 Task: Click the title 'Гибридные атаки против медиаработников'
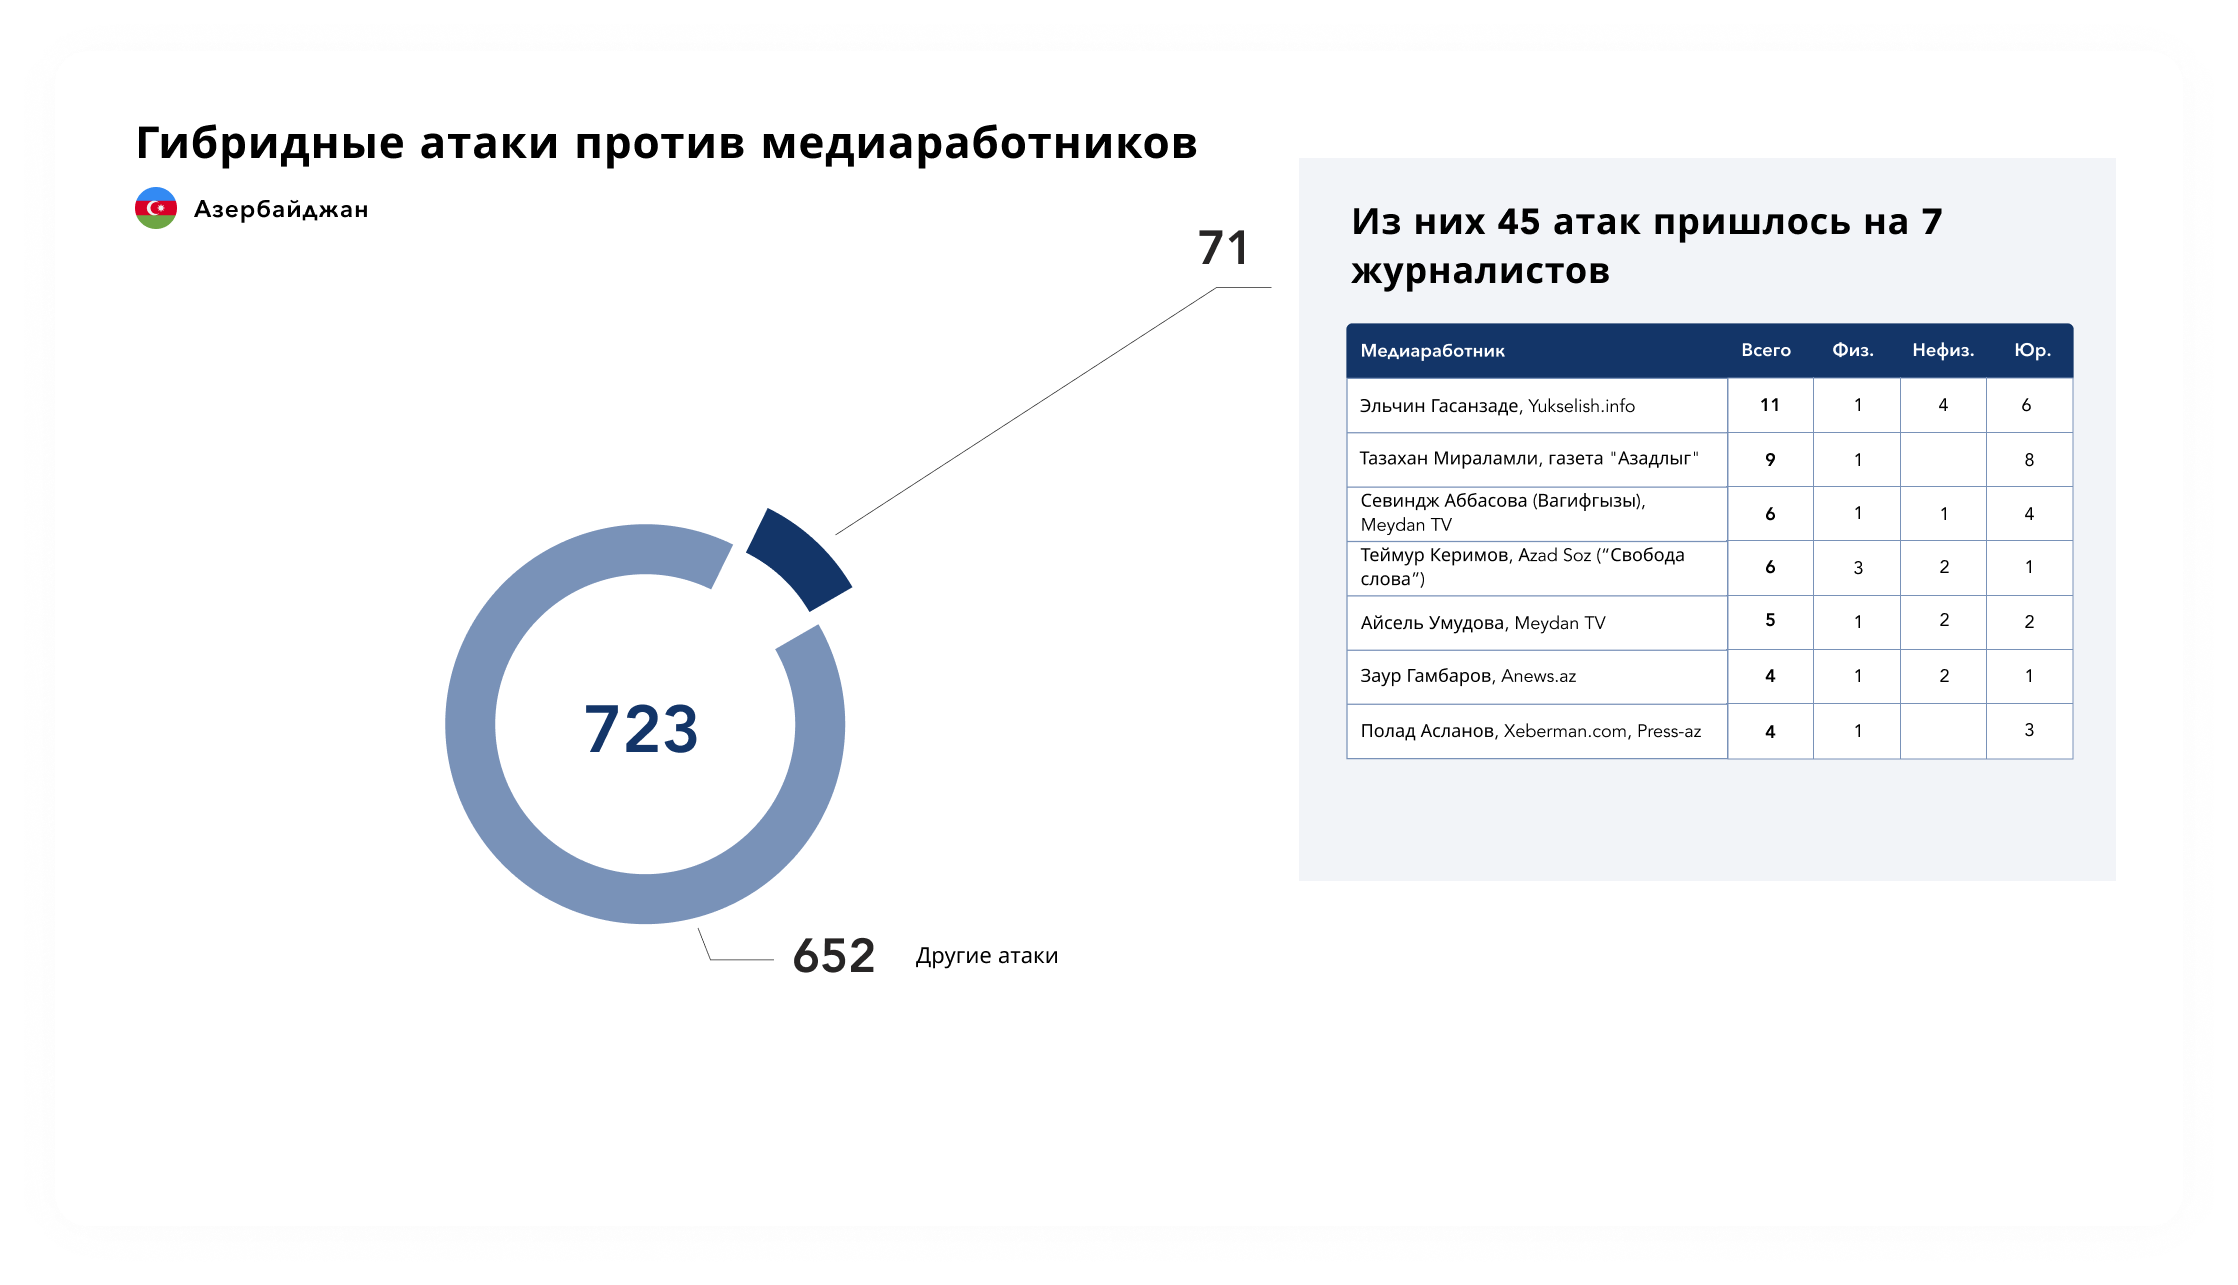666,143
